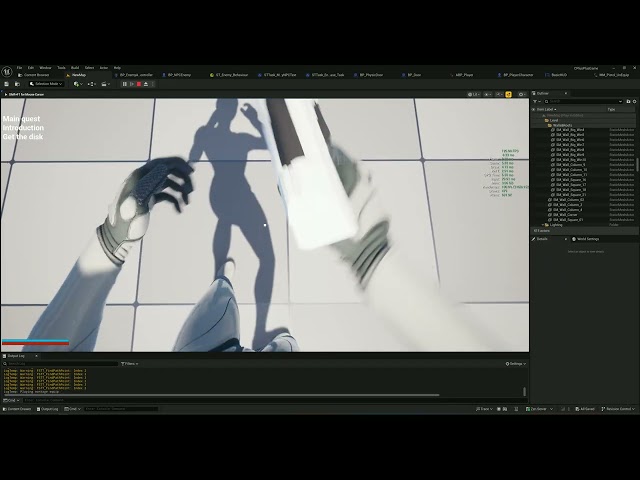Open the Build menu
The height and width of the screenshot is (480, 640).
tap(75, 68)
